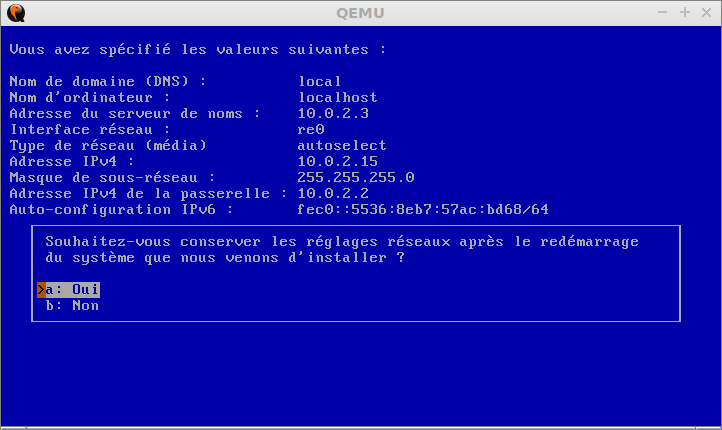Click the media type value "autoselect"

pyautogui.click(x=342, y=145)
